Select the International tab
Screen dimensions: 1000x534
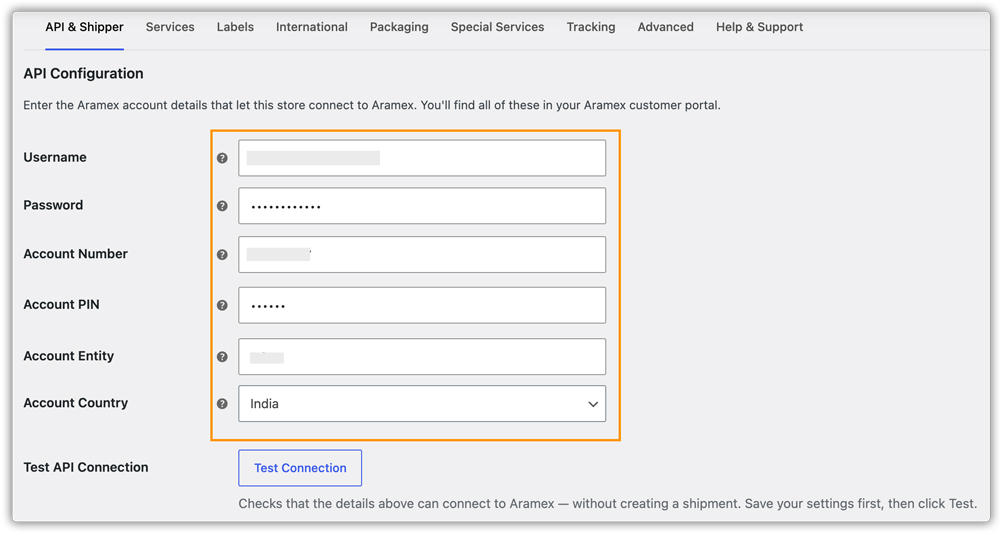click(312, 27)
